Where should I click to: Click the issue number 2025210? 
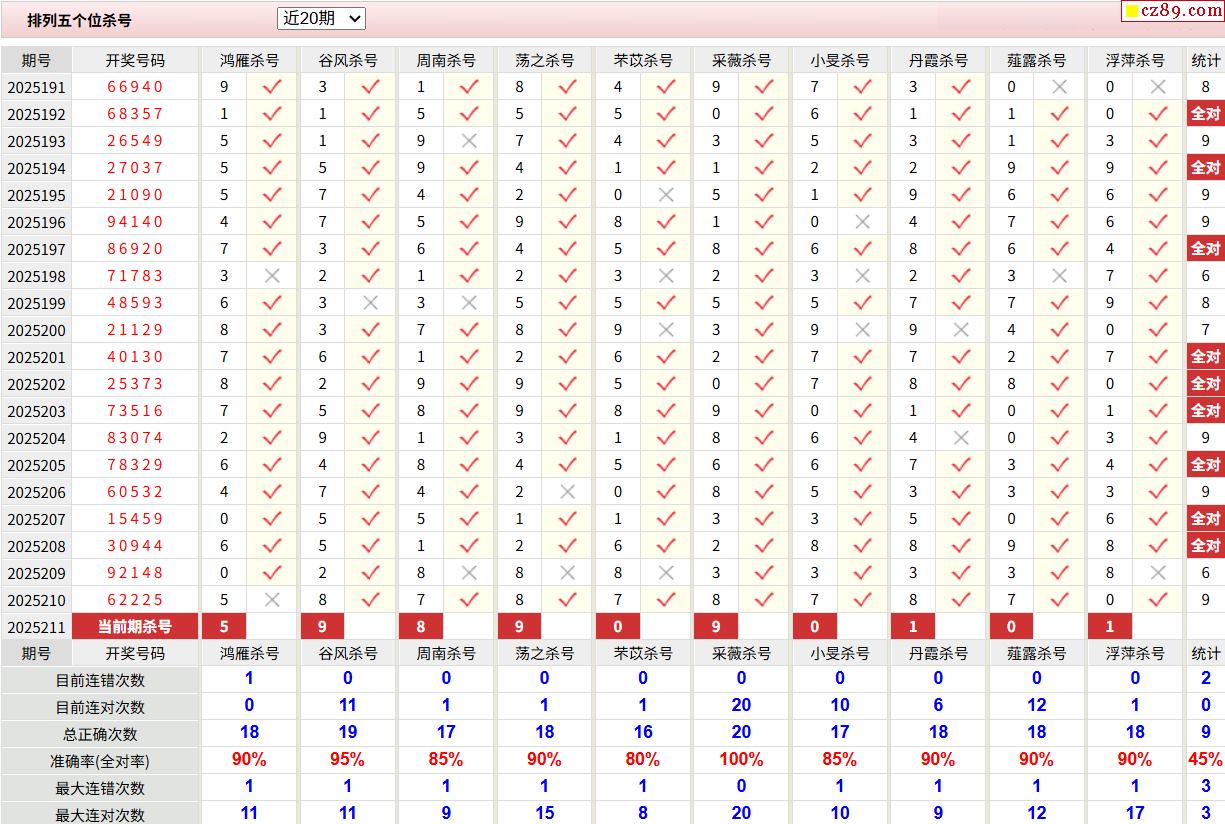[36, 600]
